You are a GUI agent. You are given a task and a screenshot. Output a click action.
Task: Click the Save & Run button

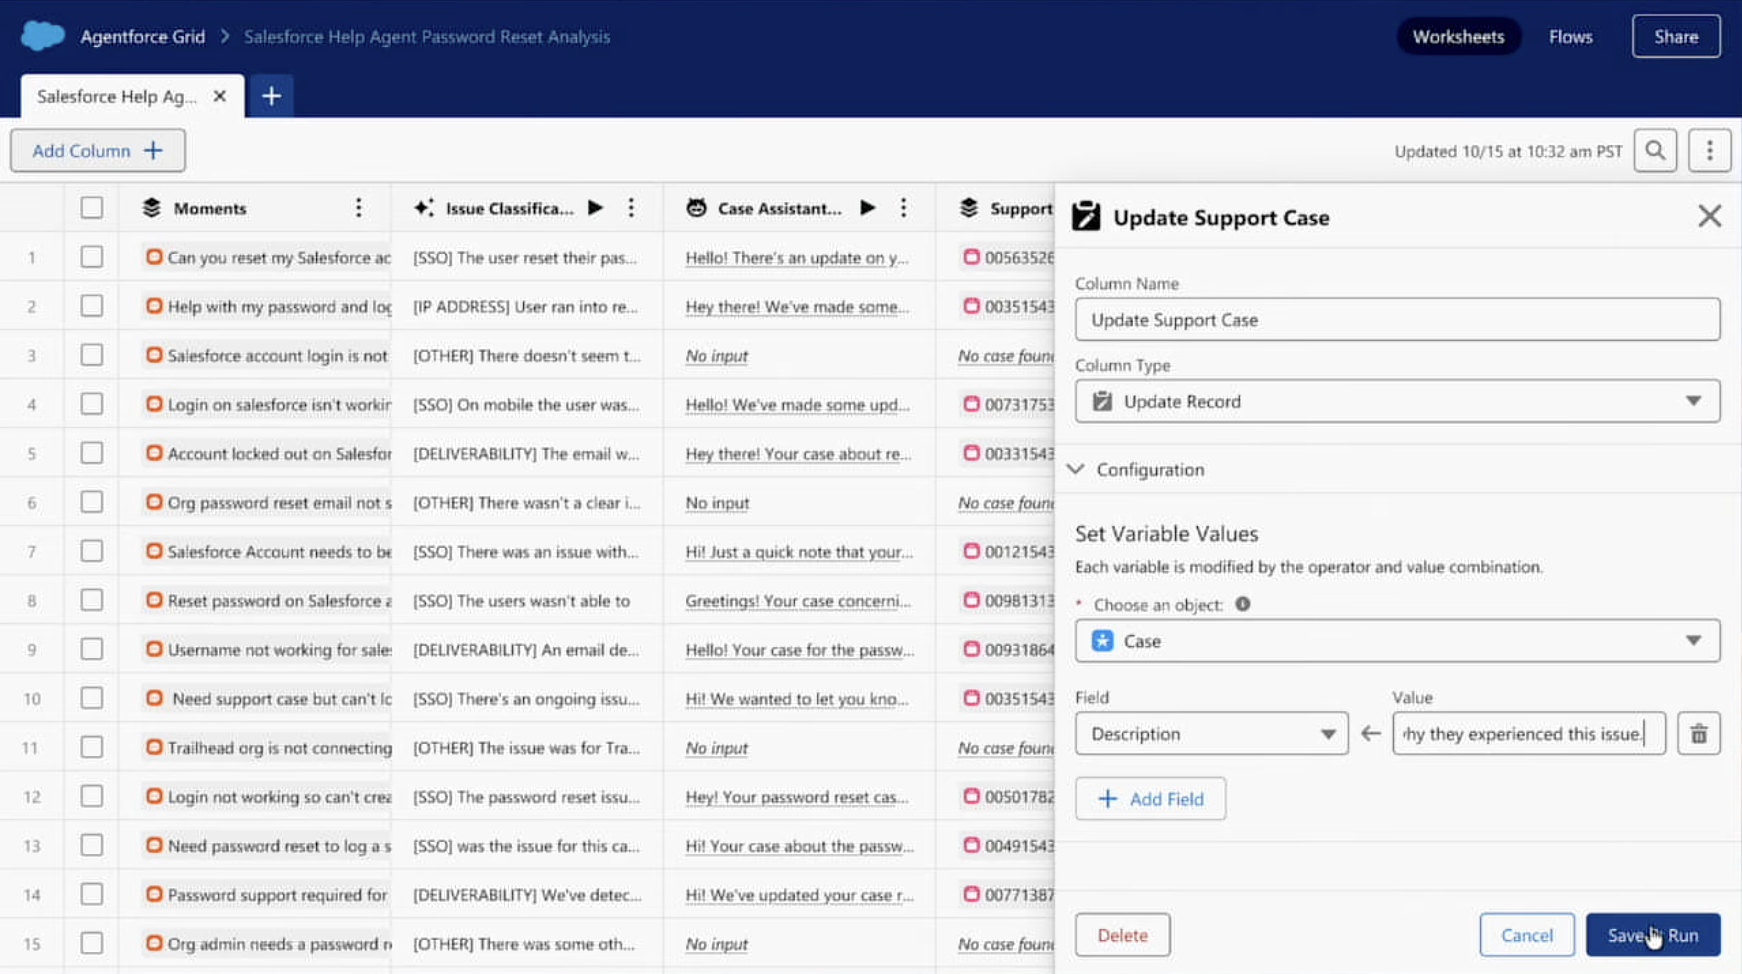coord(1652,935)
